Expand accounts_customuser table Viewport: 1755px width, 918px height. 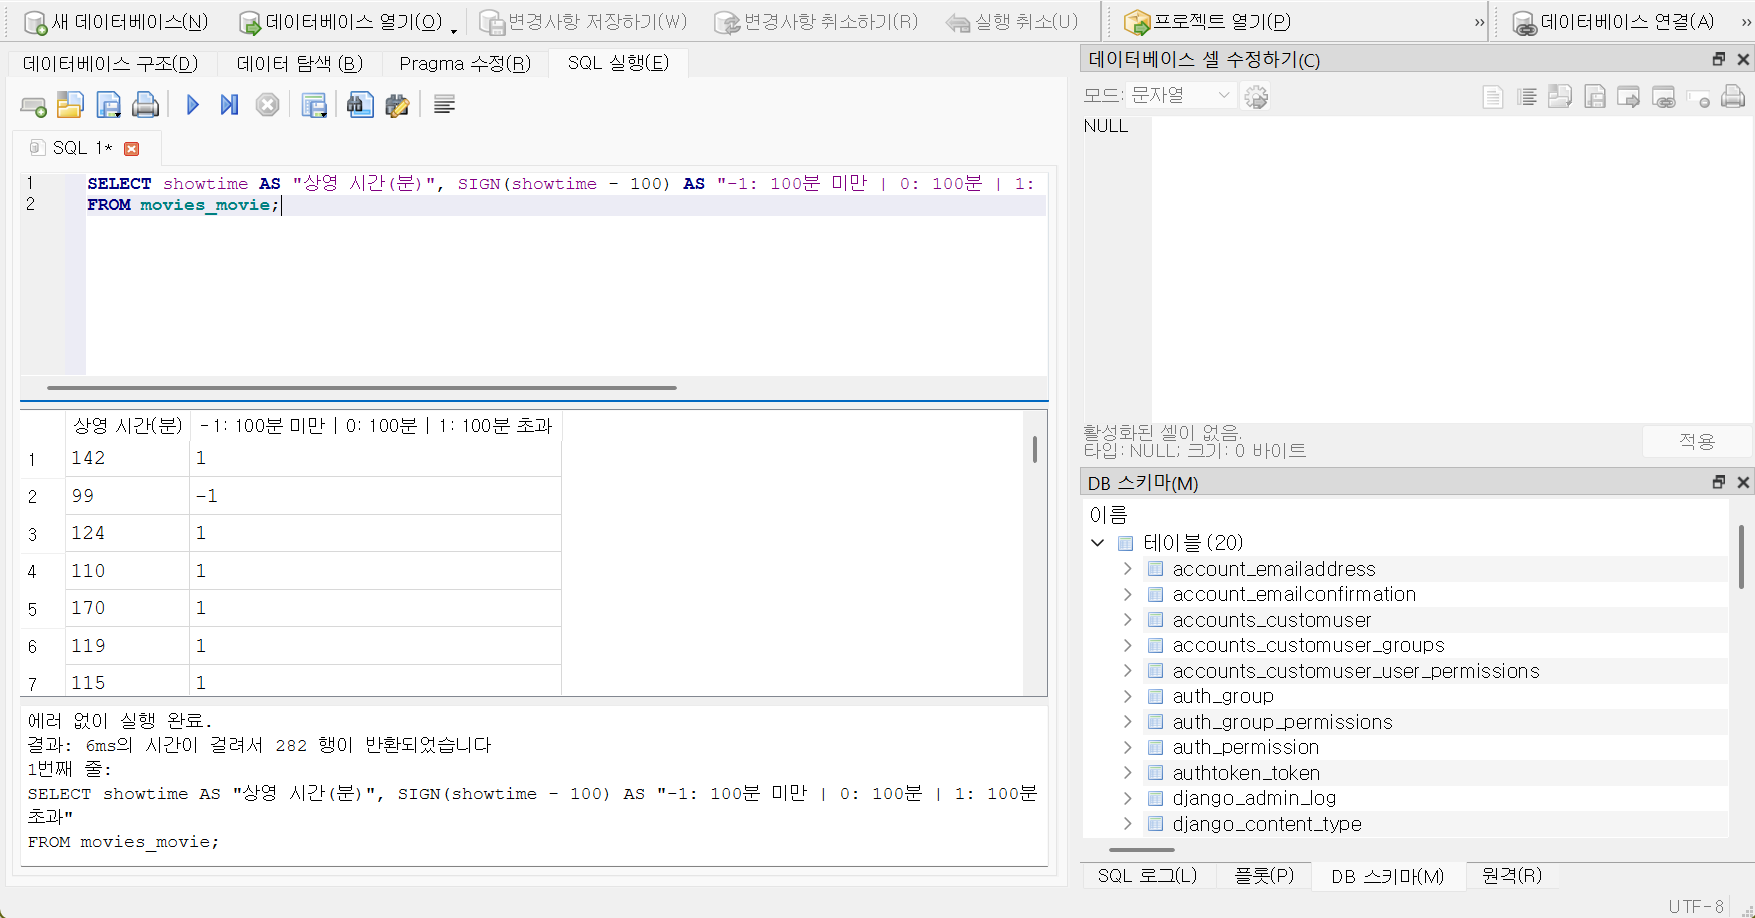click(x=1127, y=620)
